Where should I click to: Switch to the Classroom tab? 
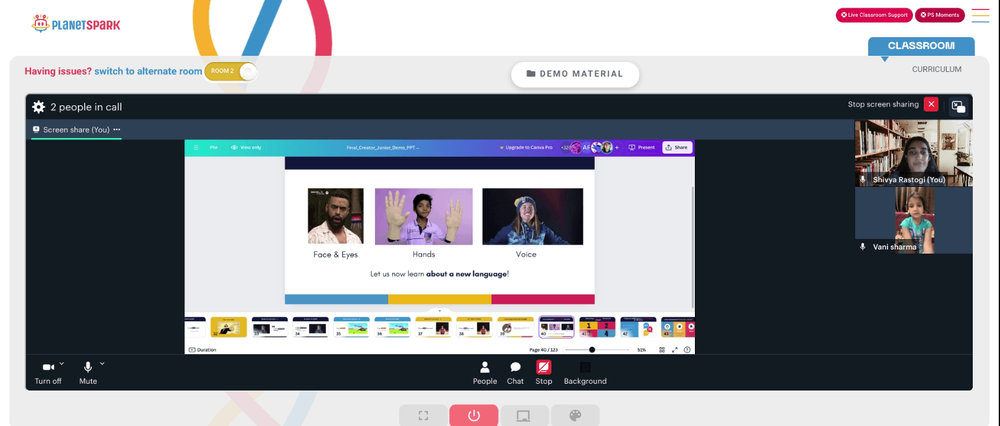(921, 46)
